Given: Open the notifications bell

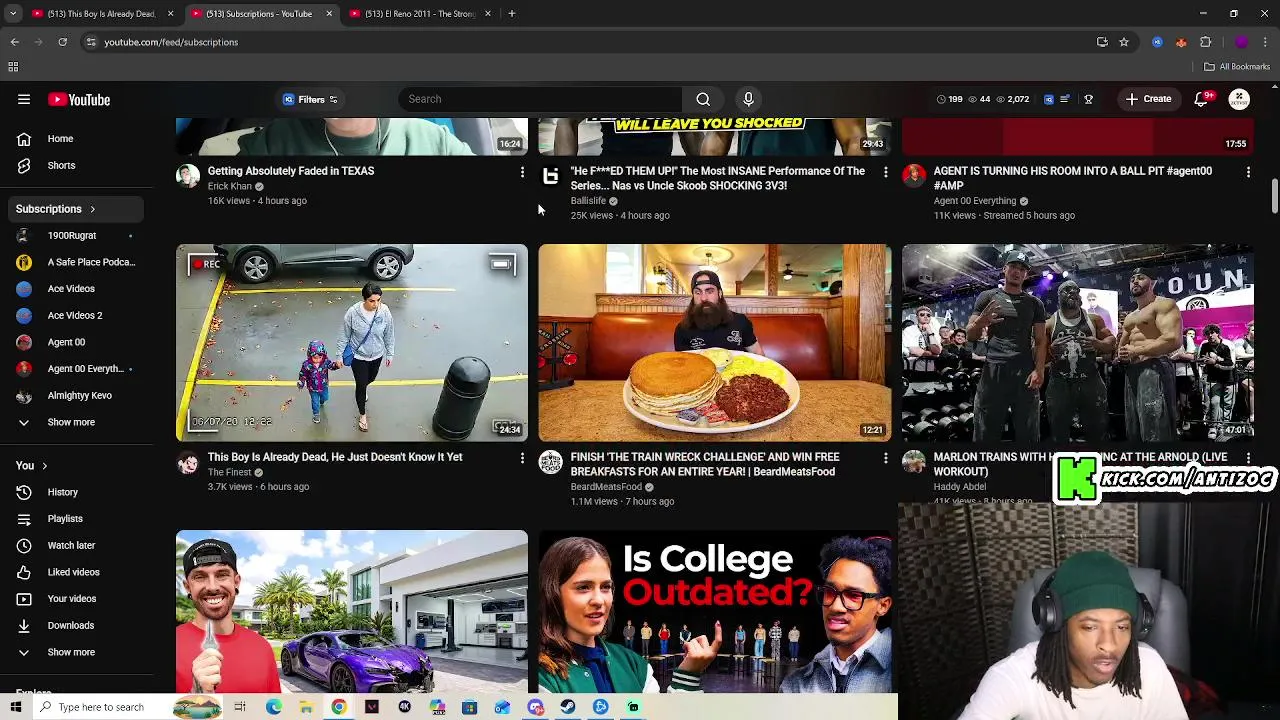Looking at the screenshot, I should coord(1201,99).
